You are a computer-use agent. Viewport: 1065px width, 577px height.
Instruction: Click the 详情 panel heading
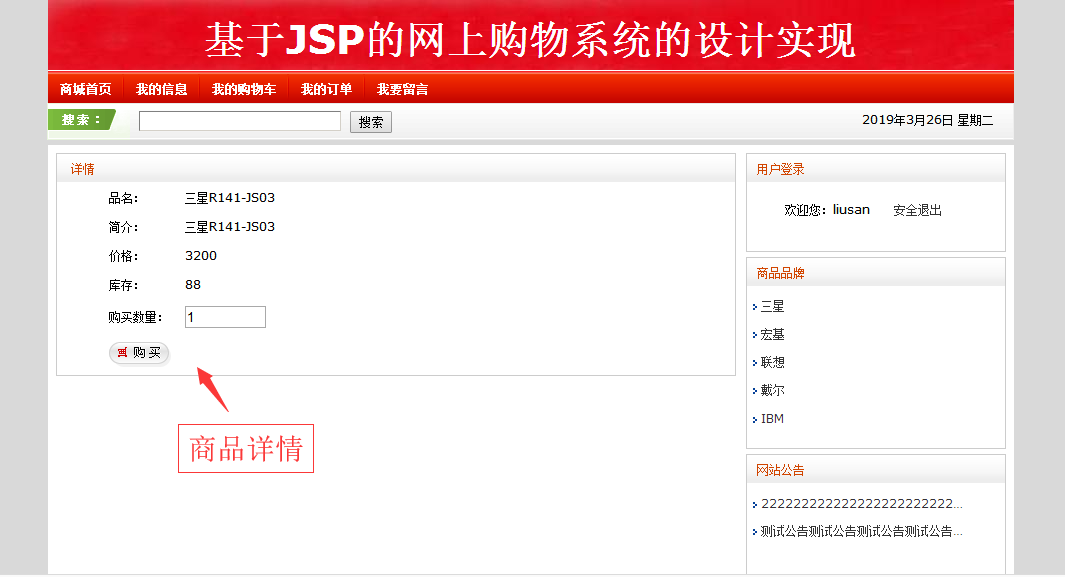point(83,169)
